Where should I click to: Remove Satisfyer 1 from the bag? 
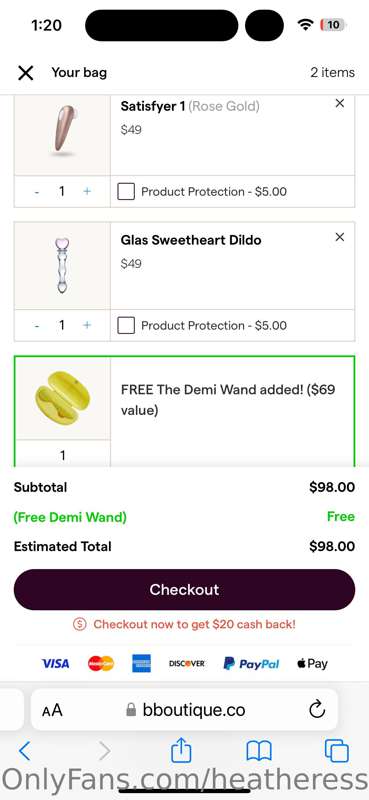tap(340, 104)
